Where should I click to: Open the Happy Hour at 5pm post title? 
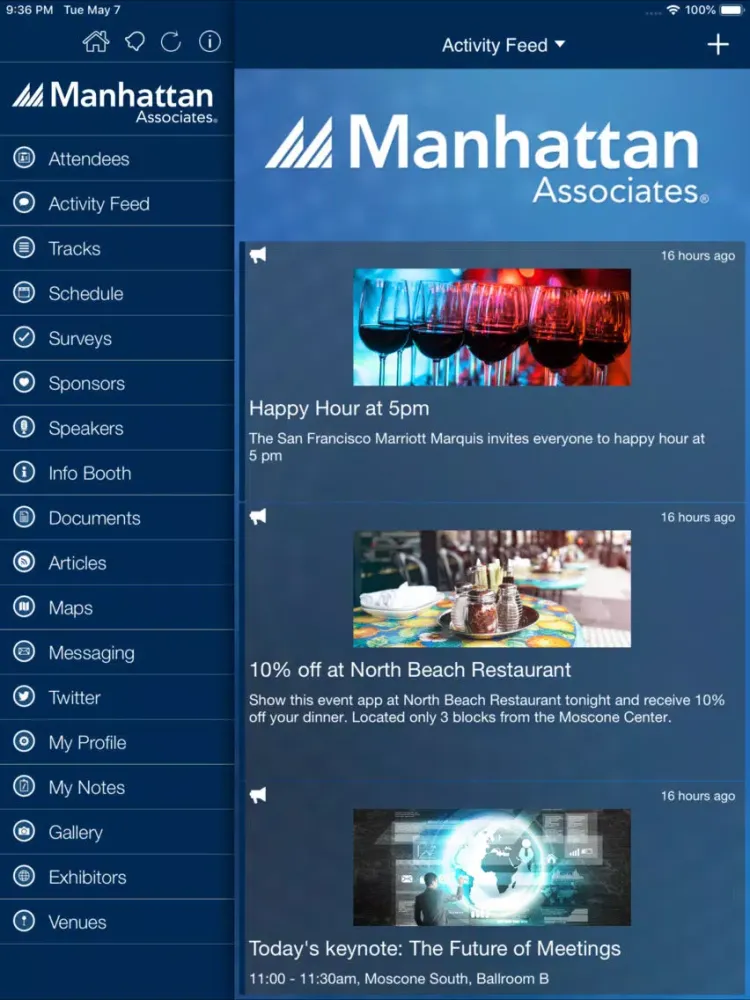coord(339,408)
